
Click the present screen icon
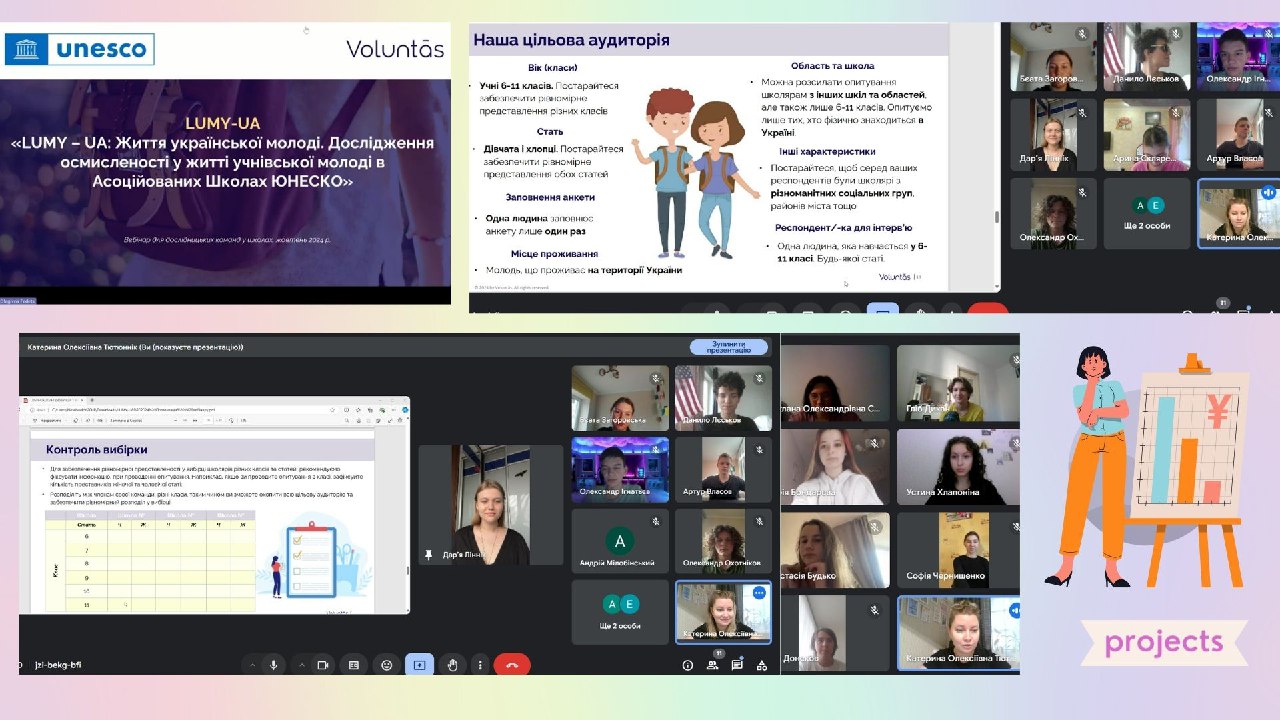419,665
